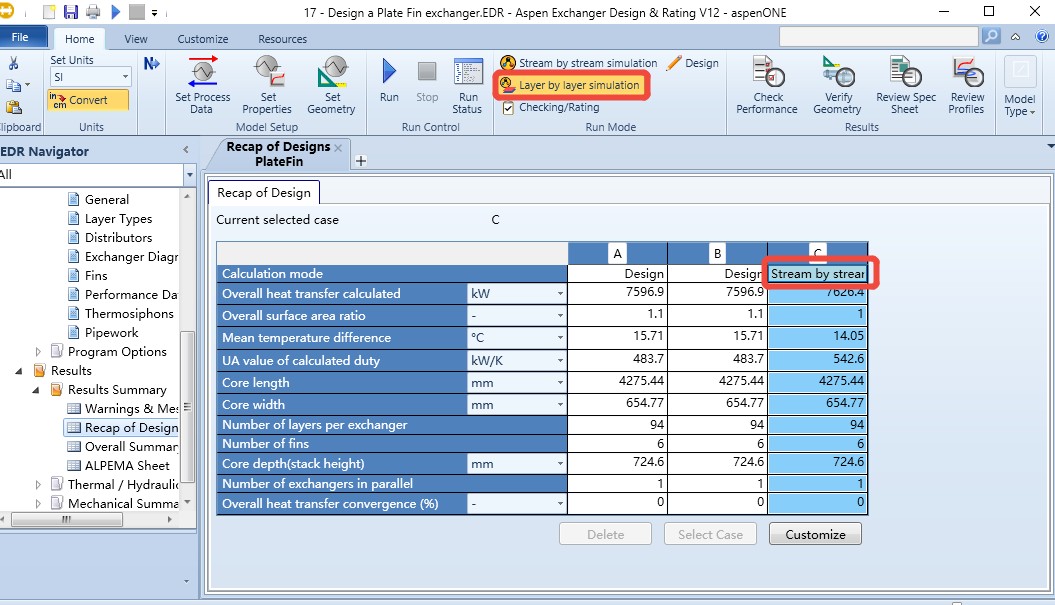Screen dimensions: 1055x605
Task: Click the ribbon search input field
Action: (878, 36)
